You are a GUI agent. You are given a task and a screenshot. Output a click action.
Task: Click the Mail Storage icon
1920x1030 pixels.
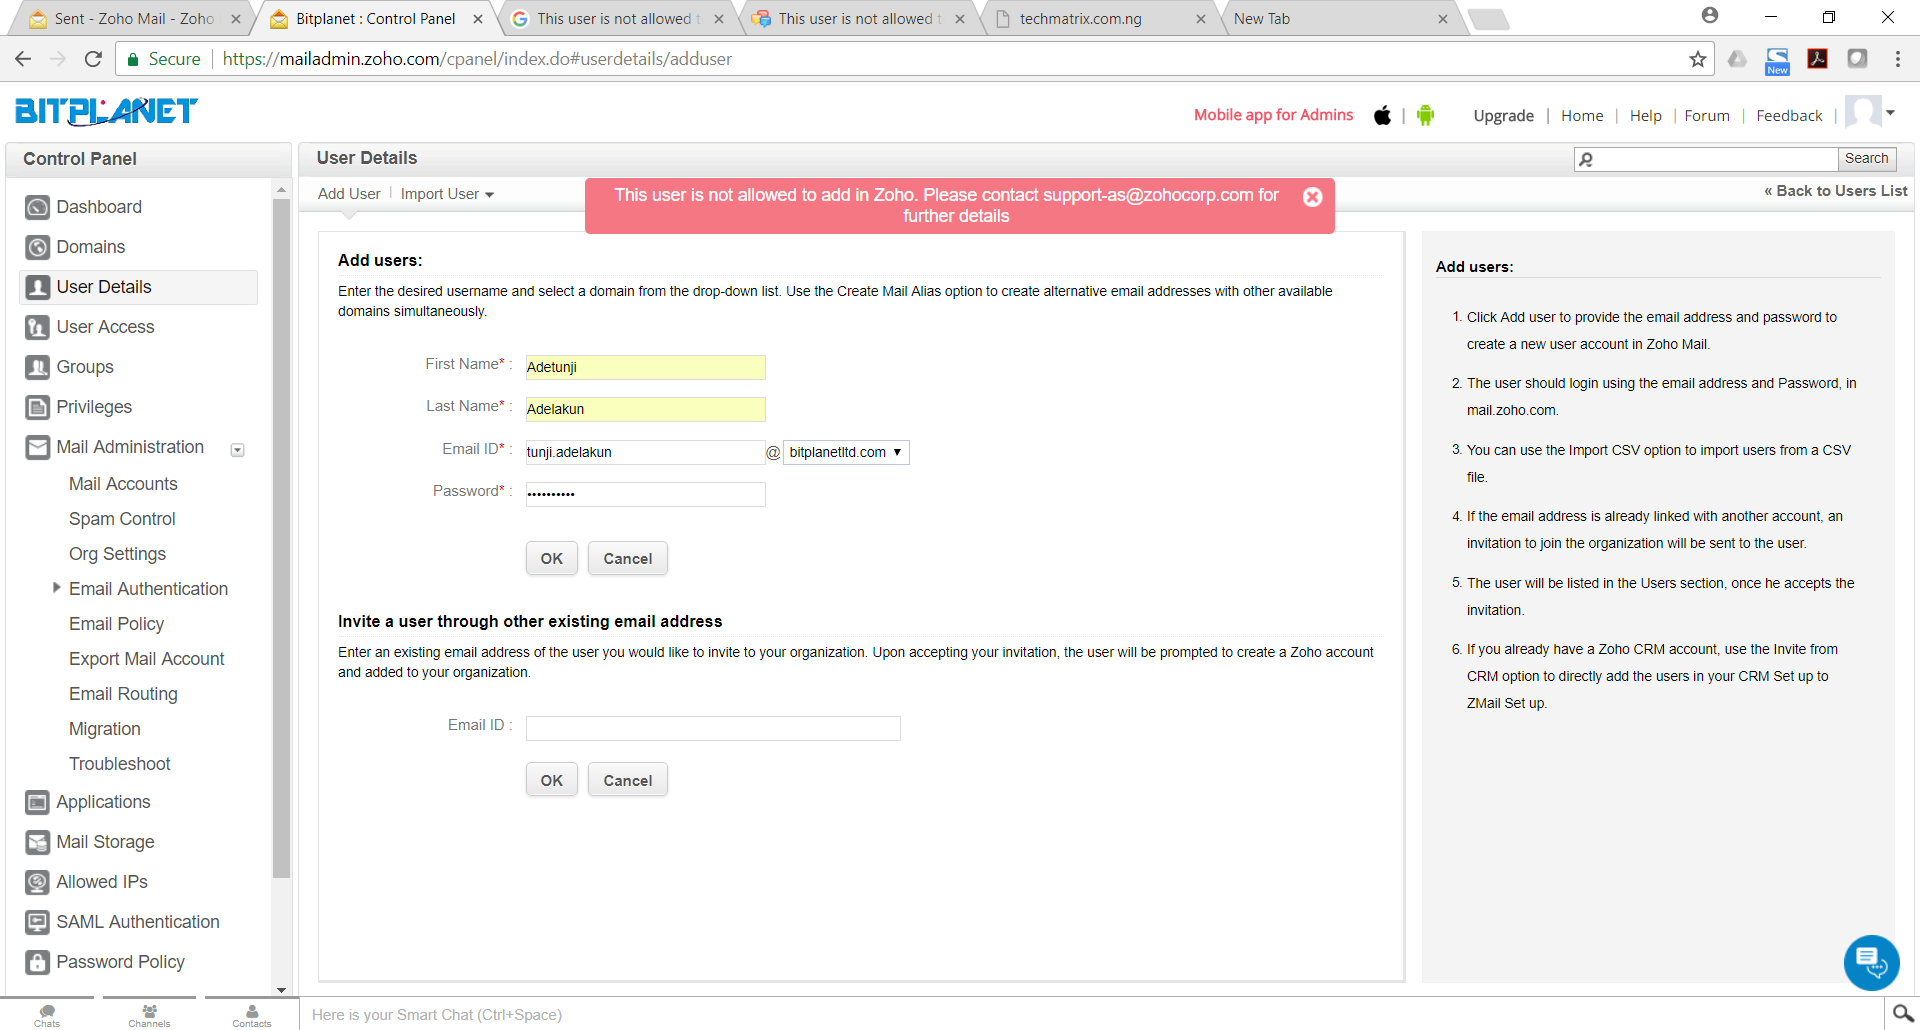tap(37, 842)
